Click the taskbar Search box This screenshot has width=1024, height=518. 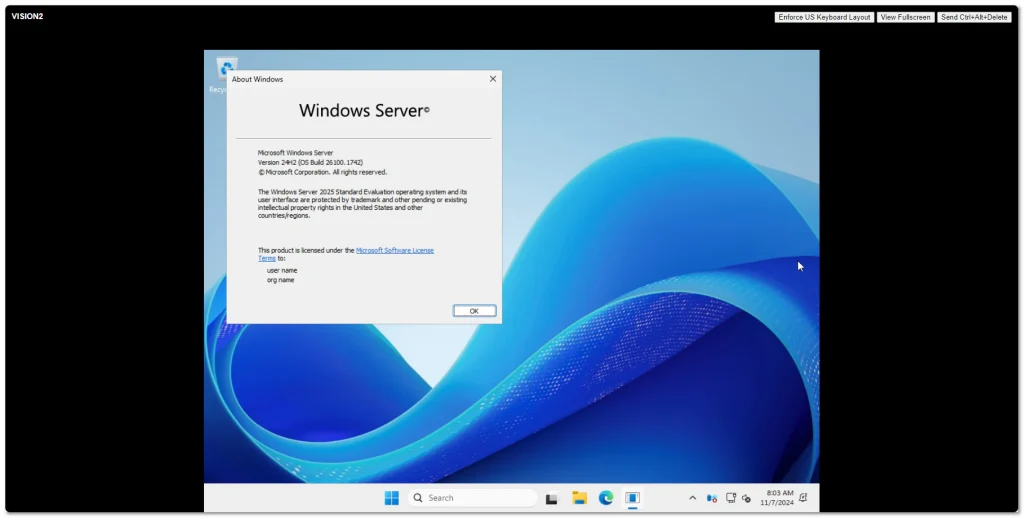[472, 498]
